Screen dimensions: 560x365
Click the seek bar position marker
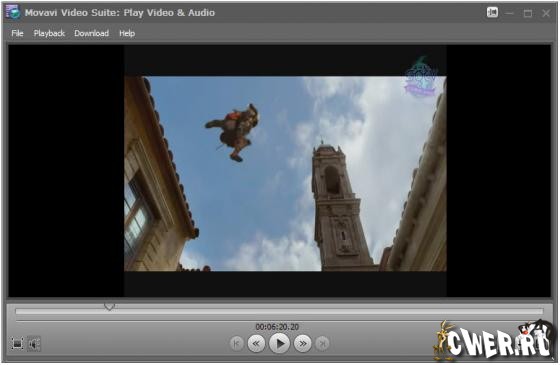(x=109, y=306)
